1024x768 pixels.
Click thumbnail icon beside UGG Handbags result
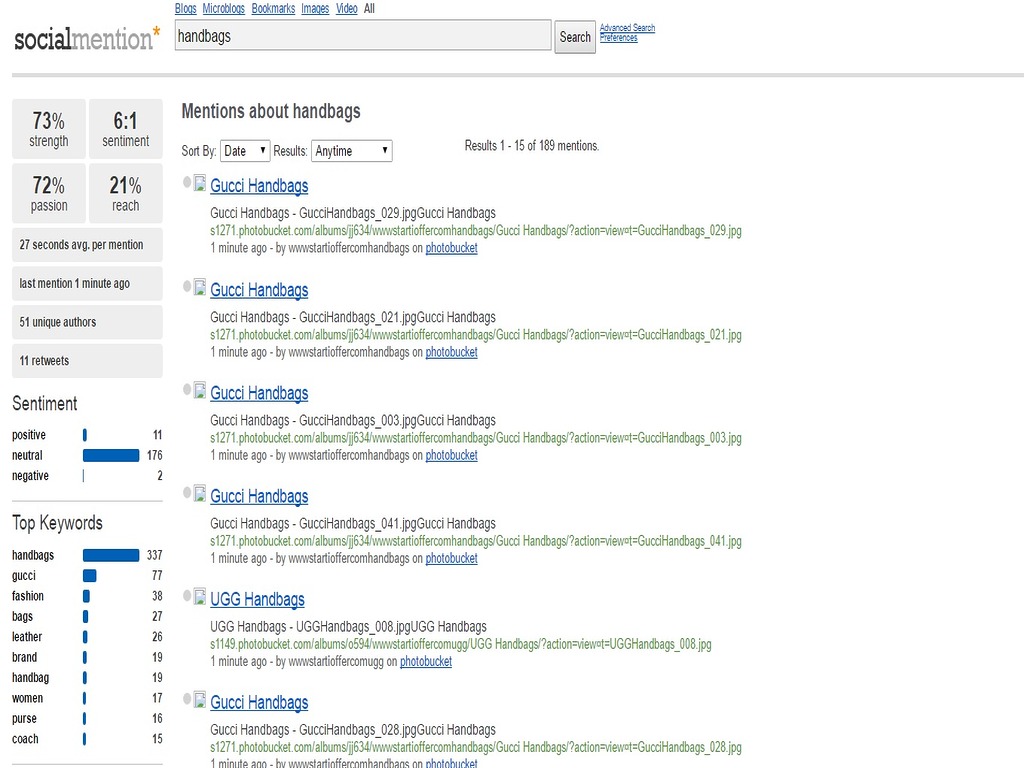(200, 597)
